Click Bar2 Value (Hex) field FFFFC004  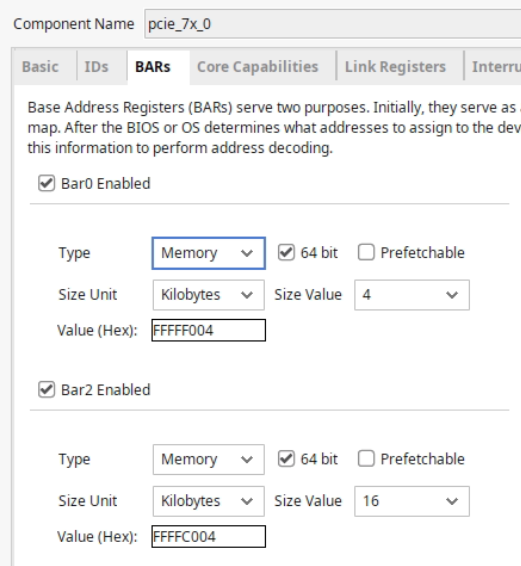tap(209, 537)
